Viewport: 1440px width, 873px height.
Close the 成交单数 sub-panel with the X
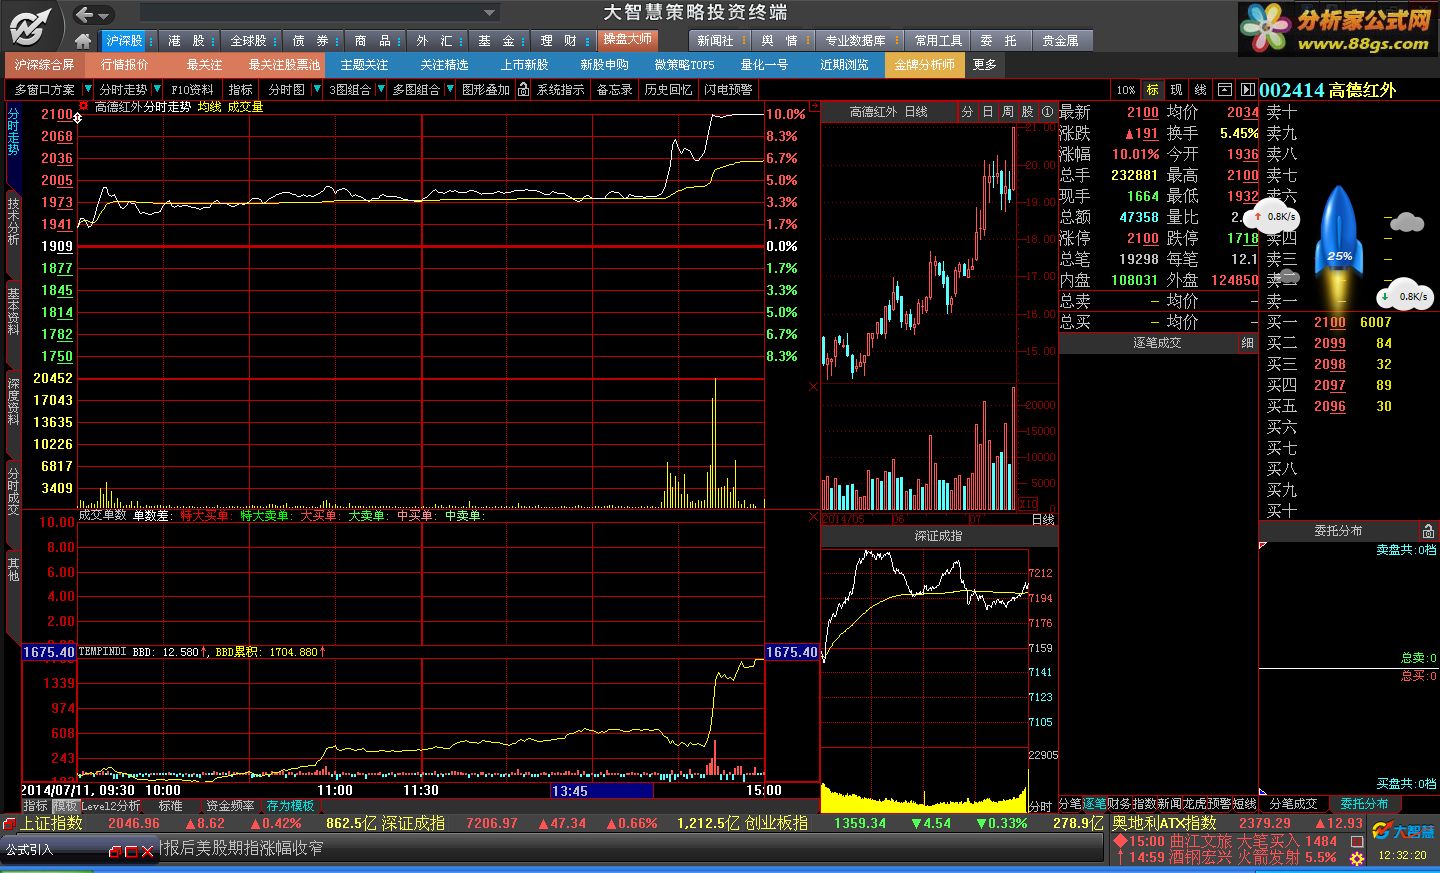813,517
